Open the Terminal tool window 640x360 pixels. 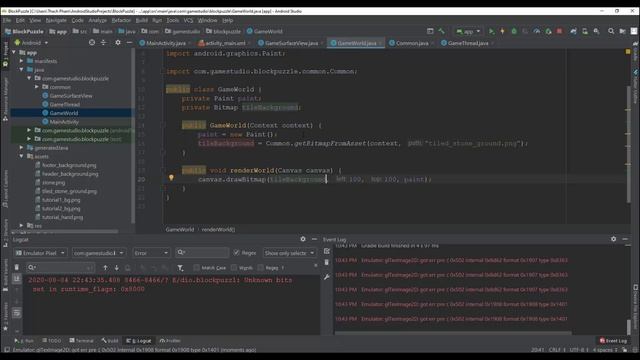click(81, 340)
